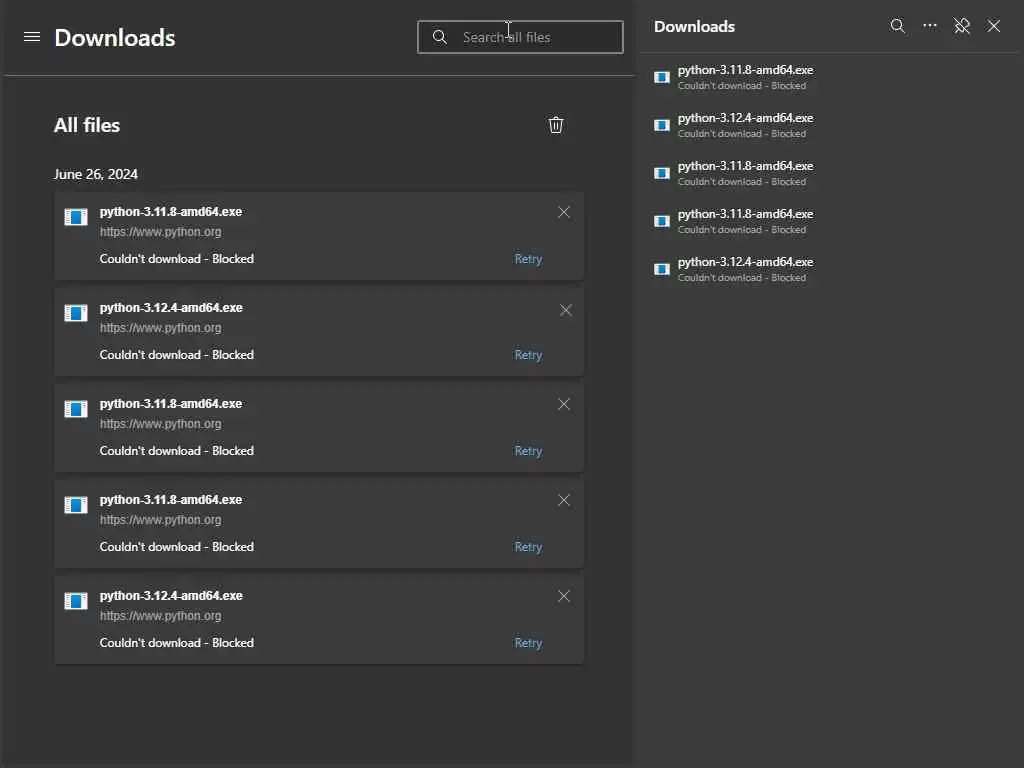
Task: Click the magnifier icon in search box
Action: tap(440, 37)
